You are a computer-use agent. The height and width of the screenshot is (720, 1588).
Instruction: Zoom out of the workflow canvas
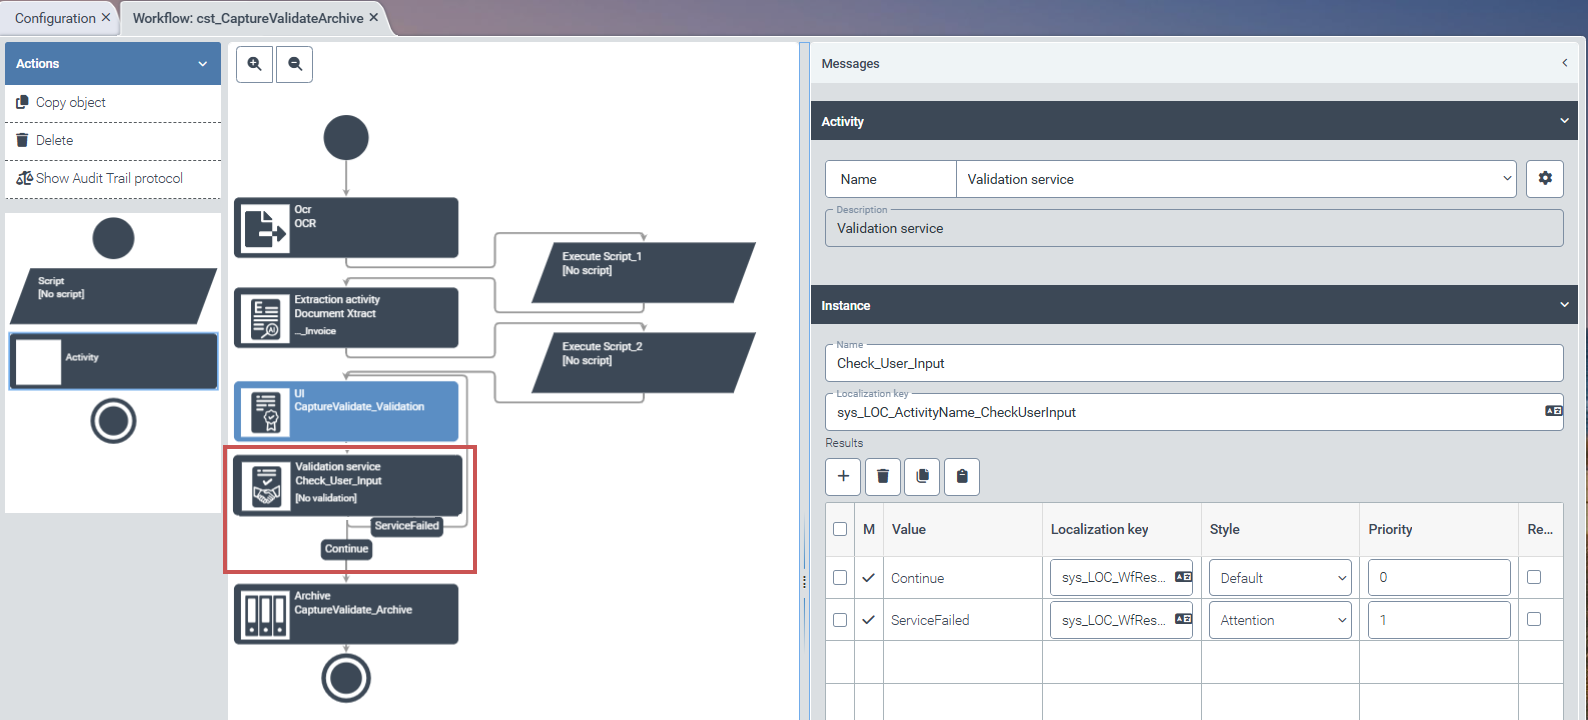click(295, 64)
